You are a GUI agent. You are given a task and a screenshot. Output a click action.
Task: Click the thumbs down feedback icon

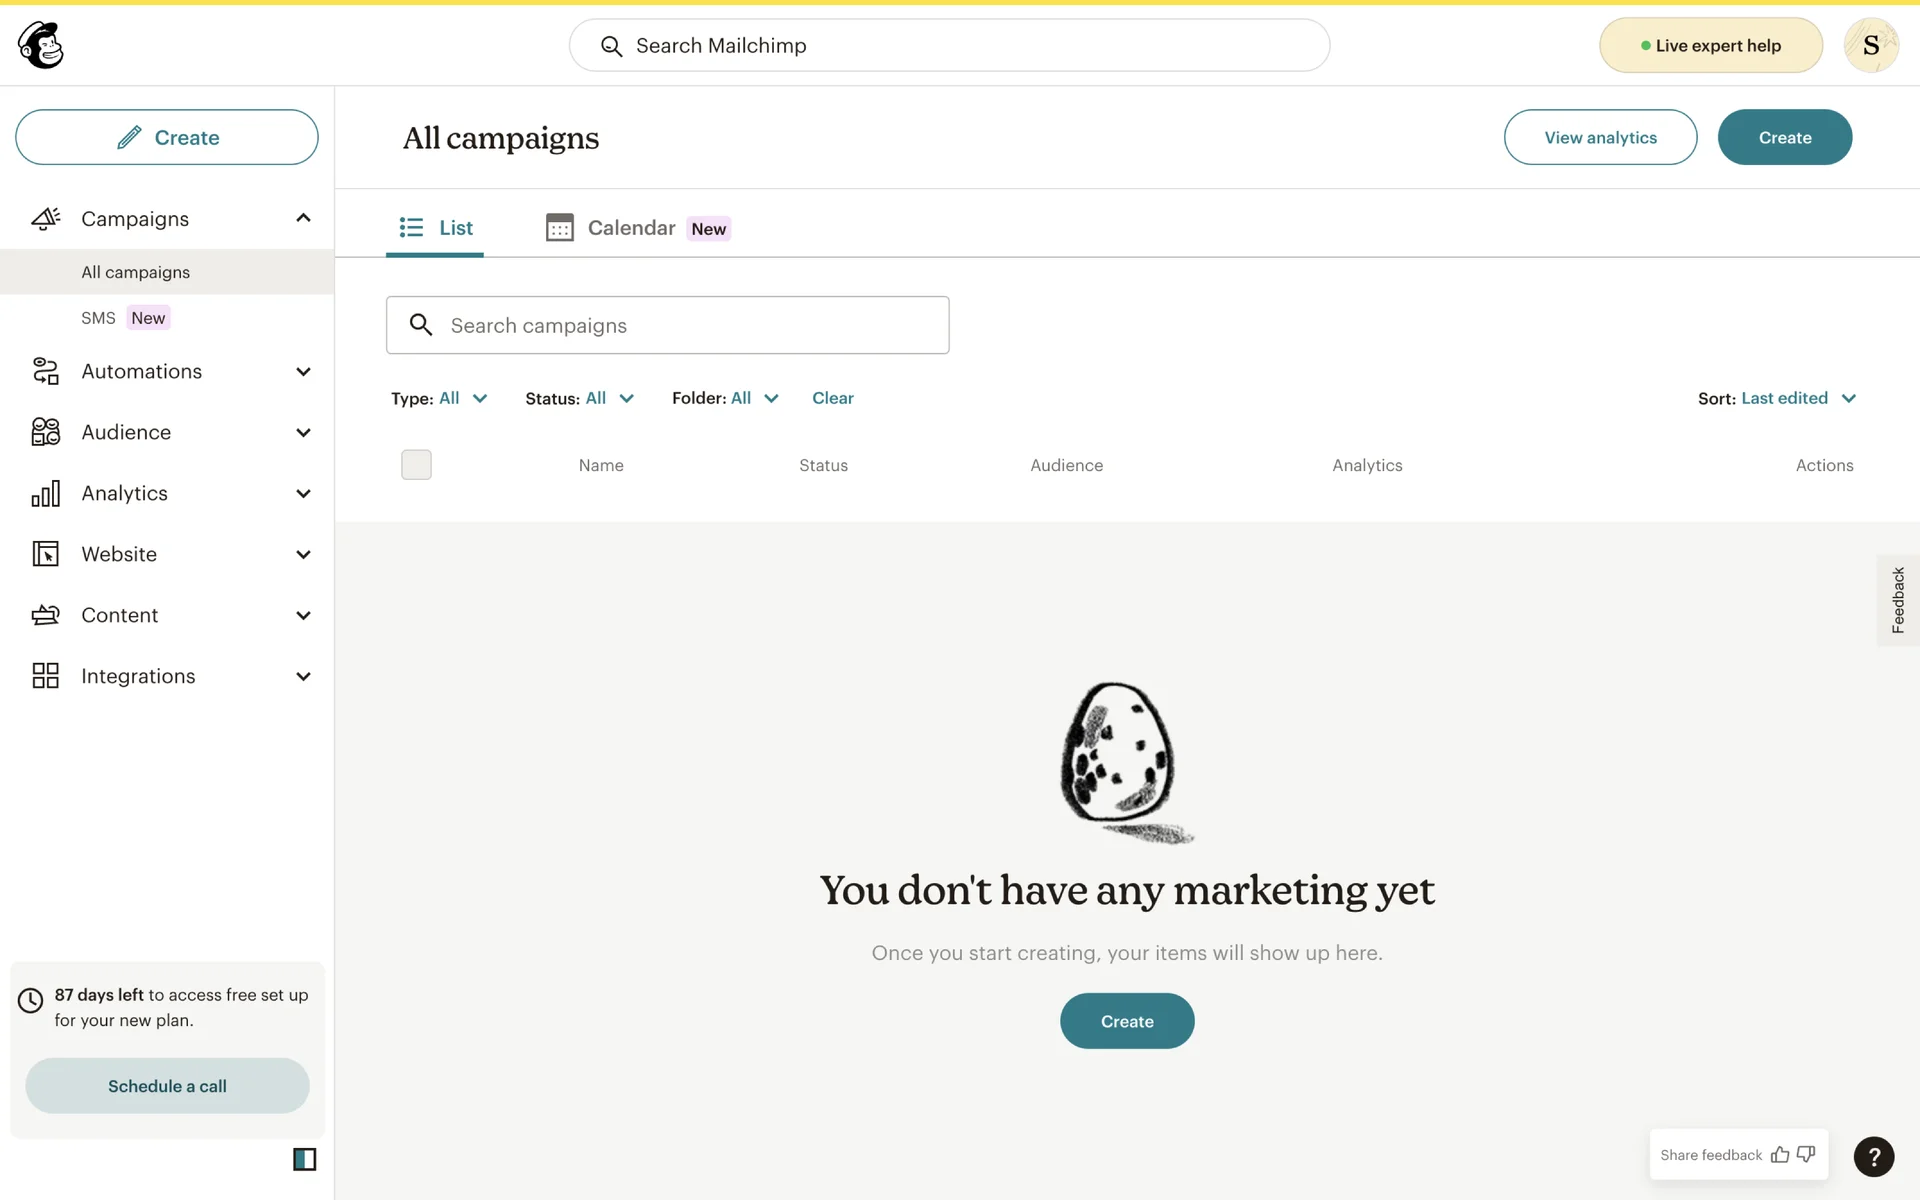(x=1806, y=1155)
